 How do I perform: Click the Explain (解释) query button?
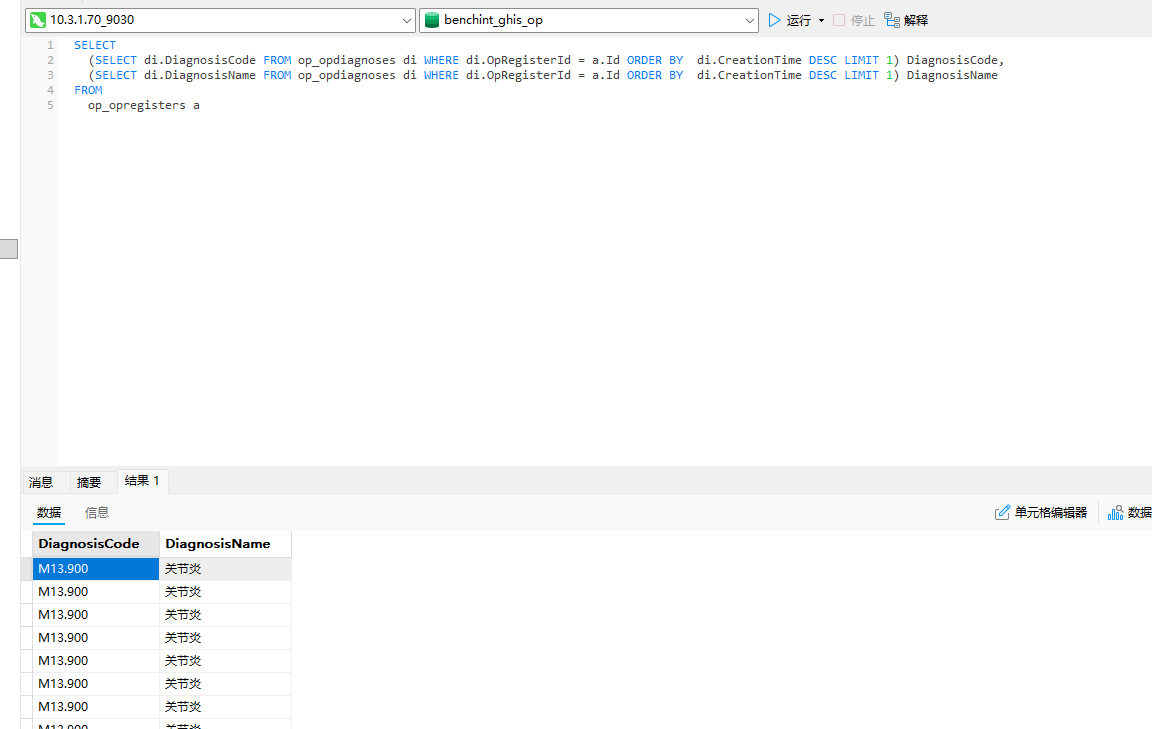906,20
